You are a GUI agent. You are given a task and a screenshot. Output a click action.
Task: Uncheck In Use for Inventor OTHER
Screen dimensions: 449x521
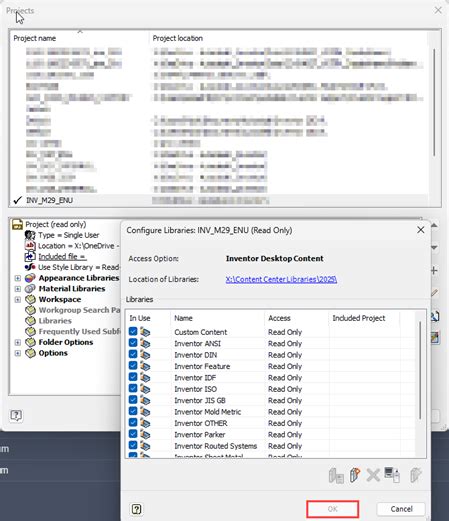point(133,422)
